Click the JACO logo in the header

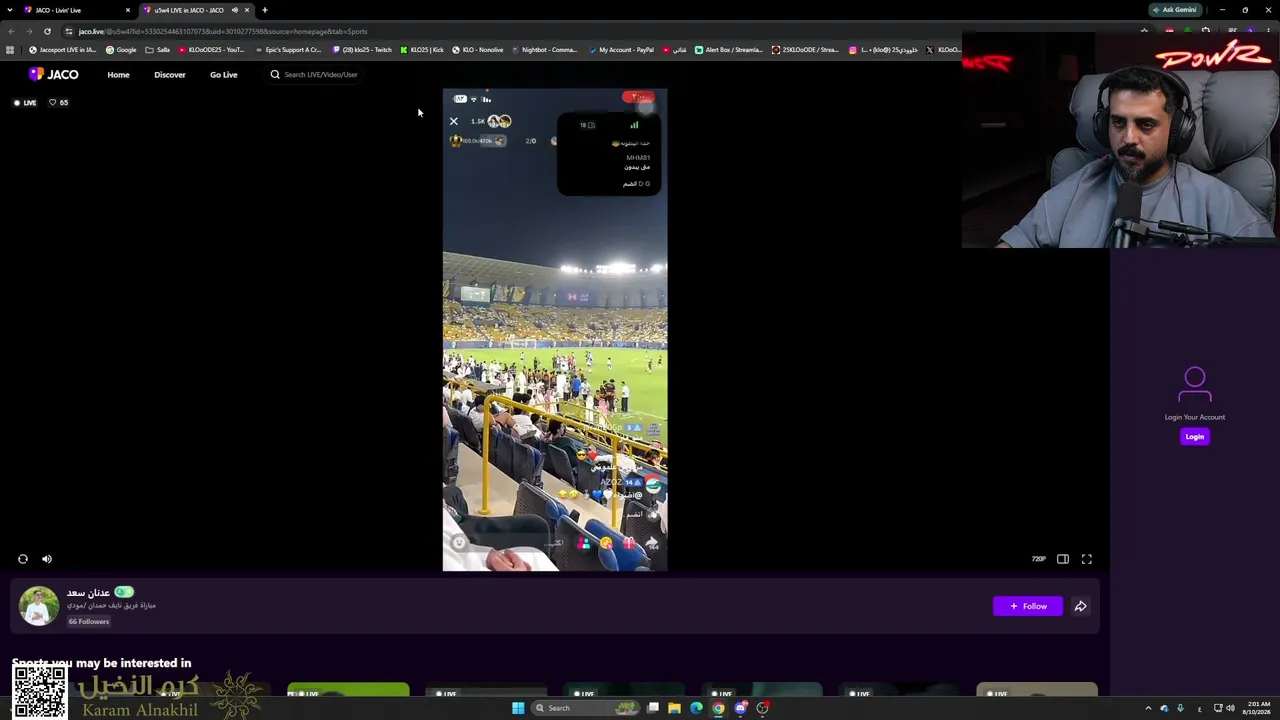tap(53, 74)
